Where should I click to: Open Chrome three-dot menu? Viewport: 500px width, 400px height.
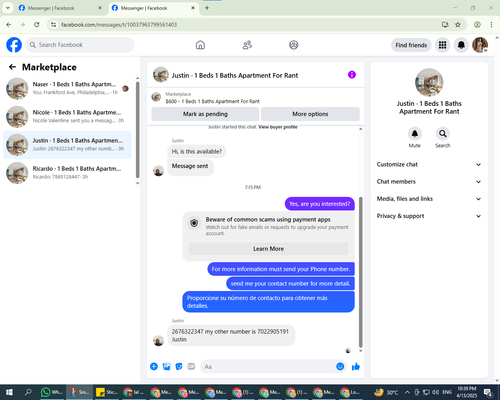491,24
